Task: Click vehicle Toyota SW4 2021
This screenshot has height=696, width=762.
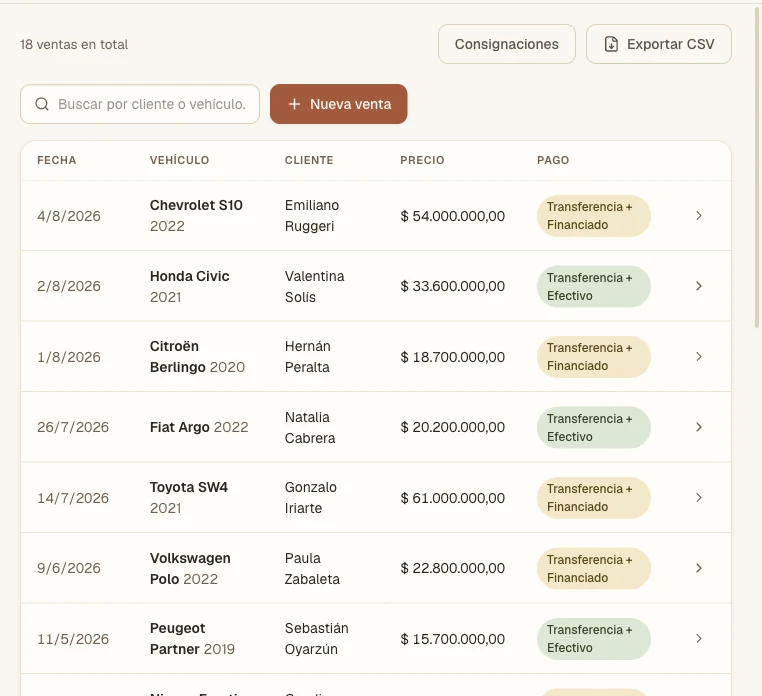Action: click(189, 498)
